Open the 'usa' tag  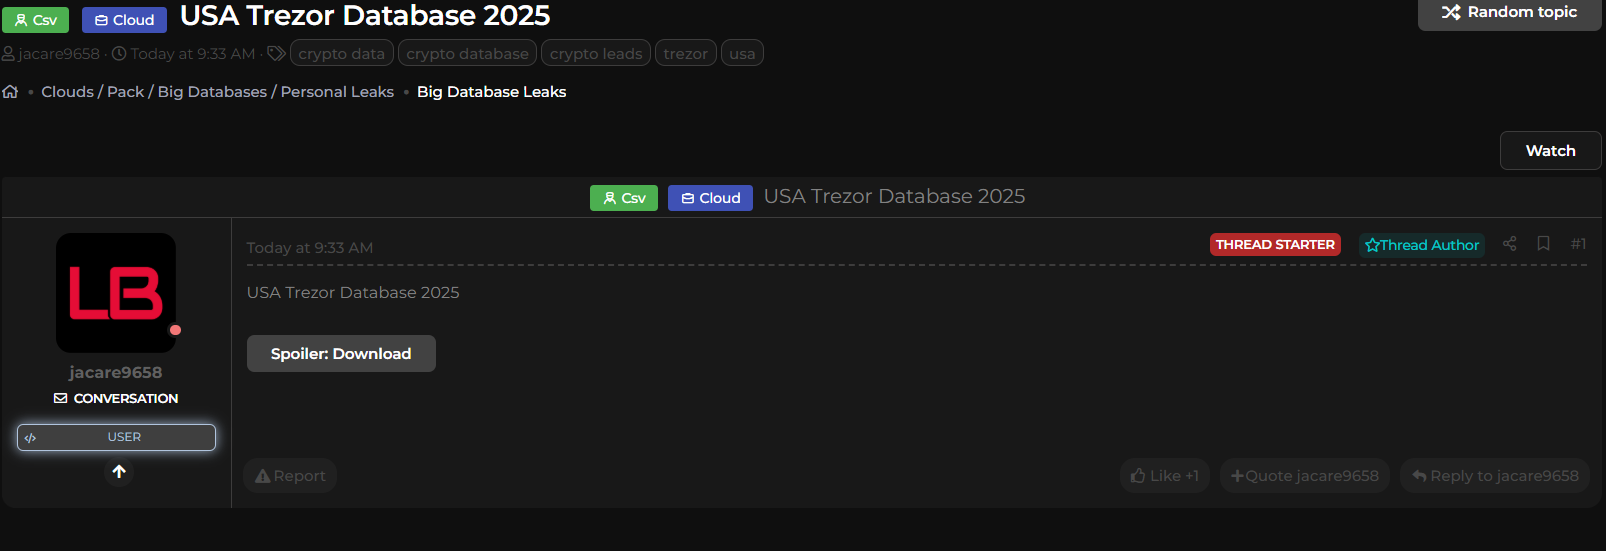(742, 53)
